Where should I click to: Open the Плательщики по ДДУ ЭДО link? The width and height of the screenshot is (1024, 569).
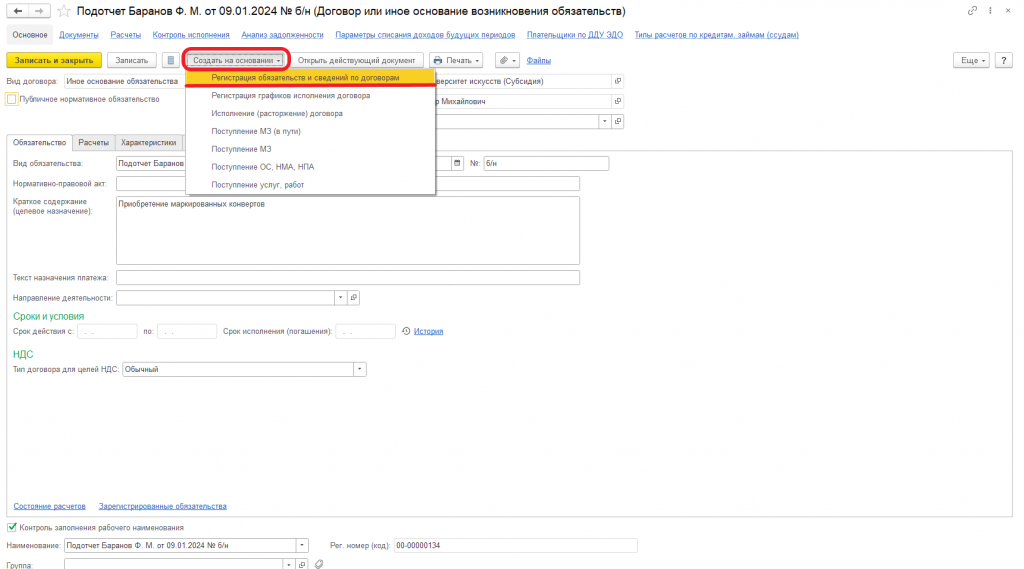[575, 35]
